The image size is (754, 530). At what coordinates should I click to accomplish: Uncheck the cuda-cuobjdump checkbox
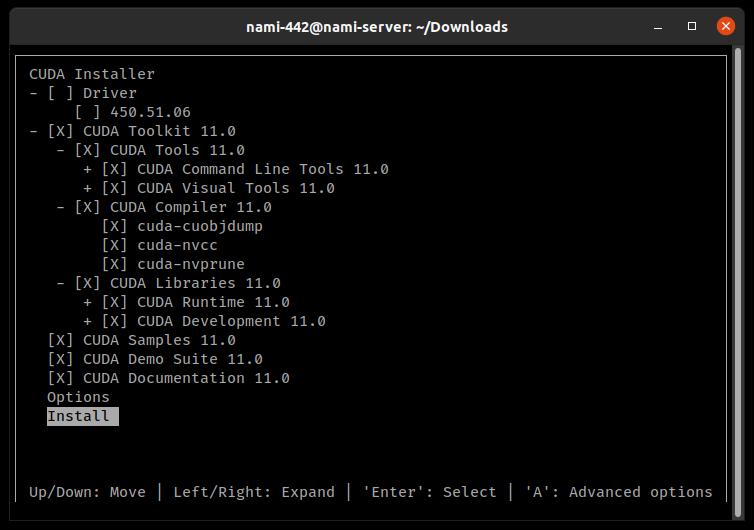point(114,226)
